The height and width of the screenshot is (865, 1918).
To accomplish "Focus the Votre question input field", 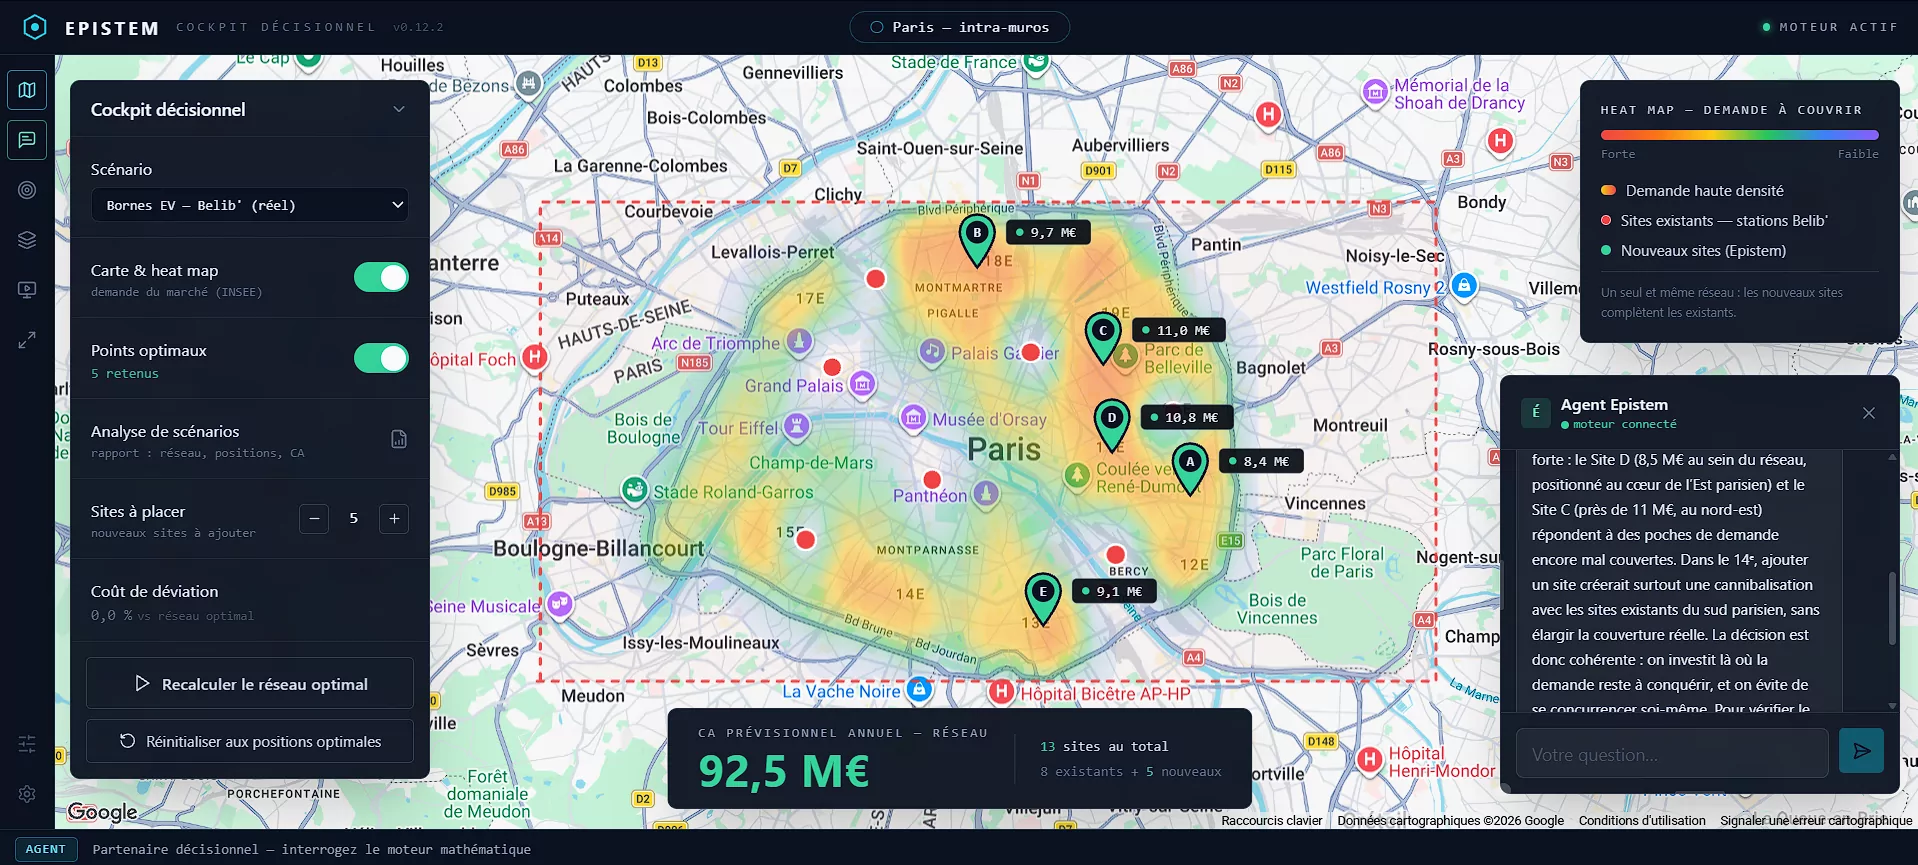I will pos(1672,754).
